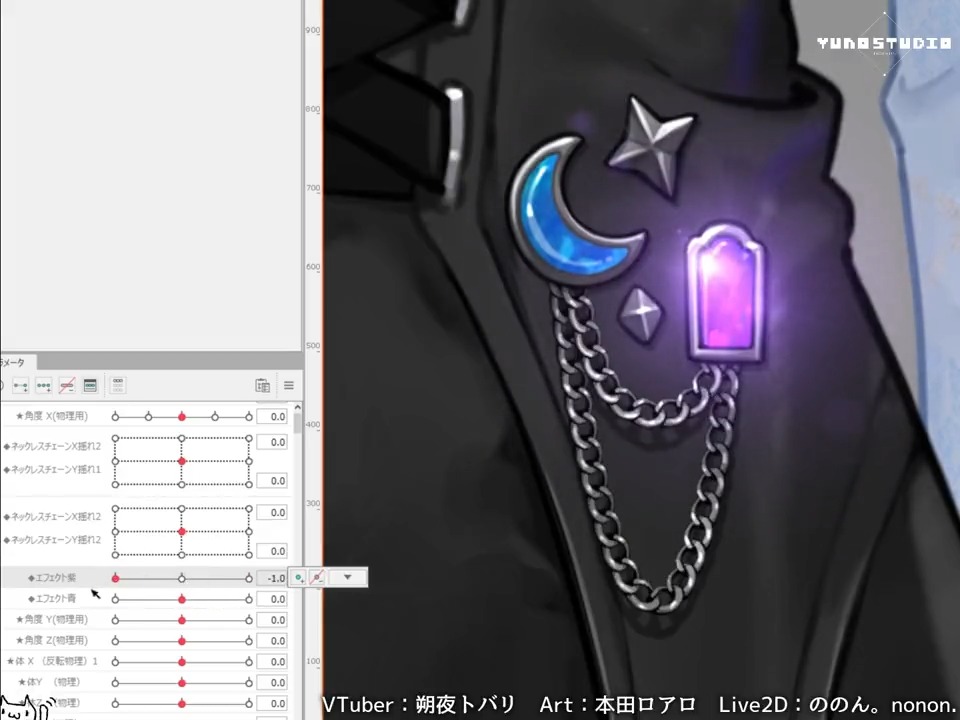
Task: Open the parameter panel hamburger menu
Action: (x=288, y=386)
